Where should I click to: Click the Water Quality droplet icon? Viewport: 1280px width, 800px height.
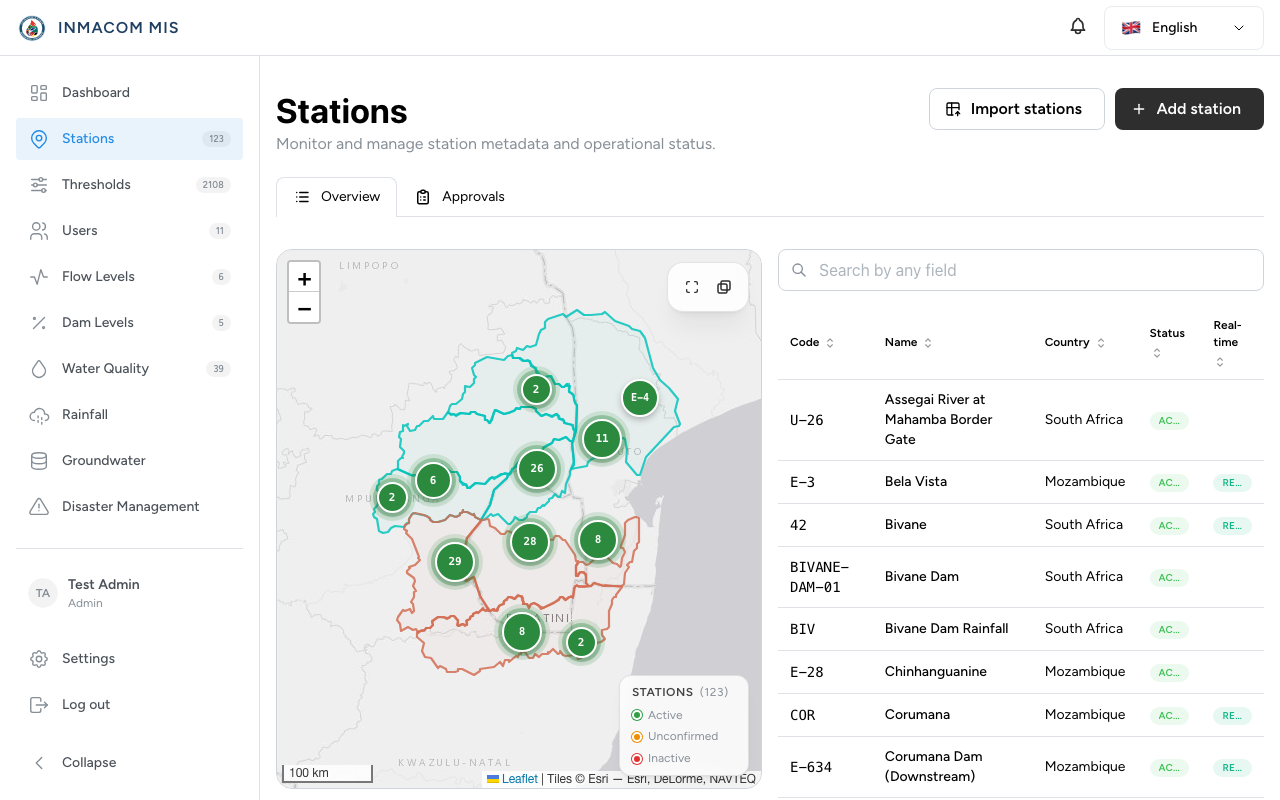pyautogui.click(x=39, y=368)
